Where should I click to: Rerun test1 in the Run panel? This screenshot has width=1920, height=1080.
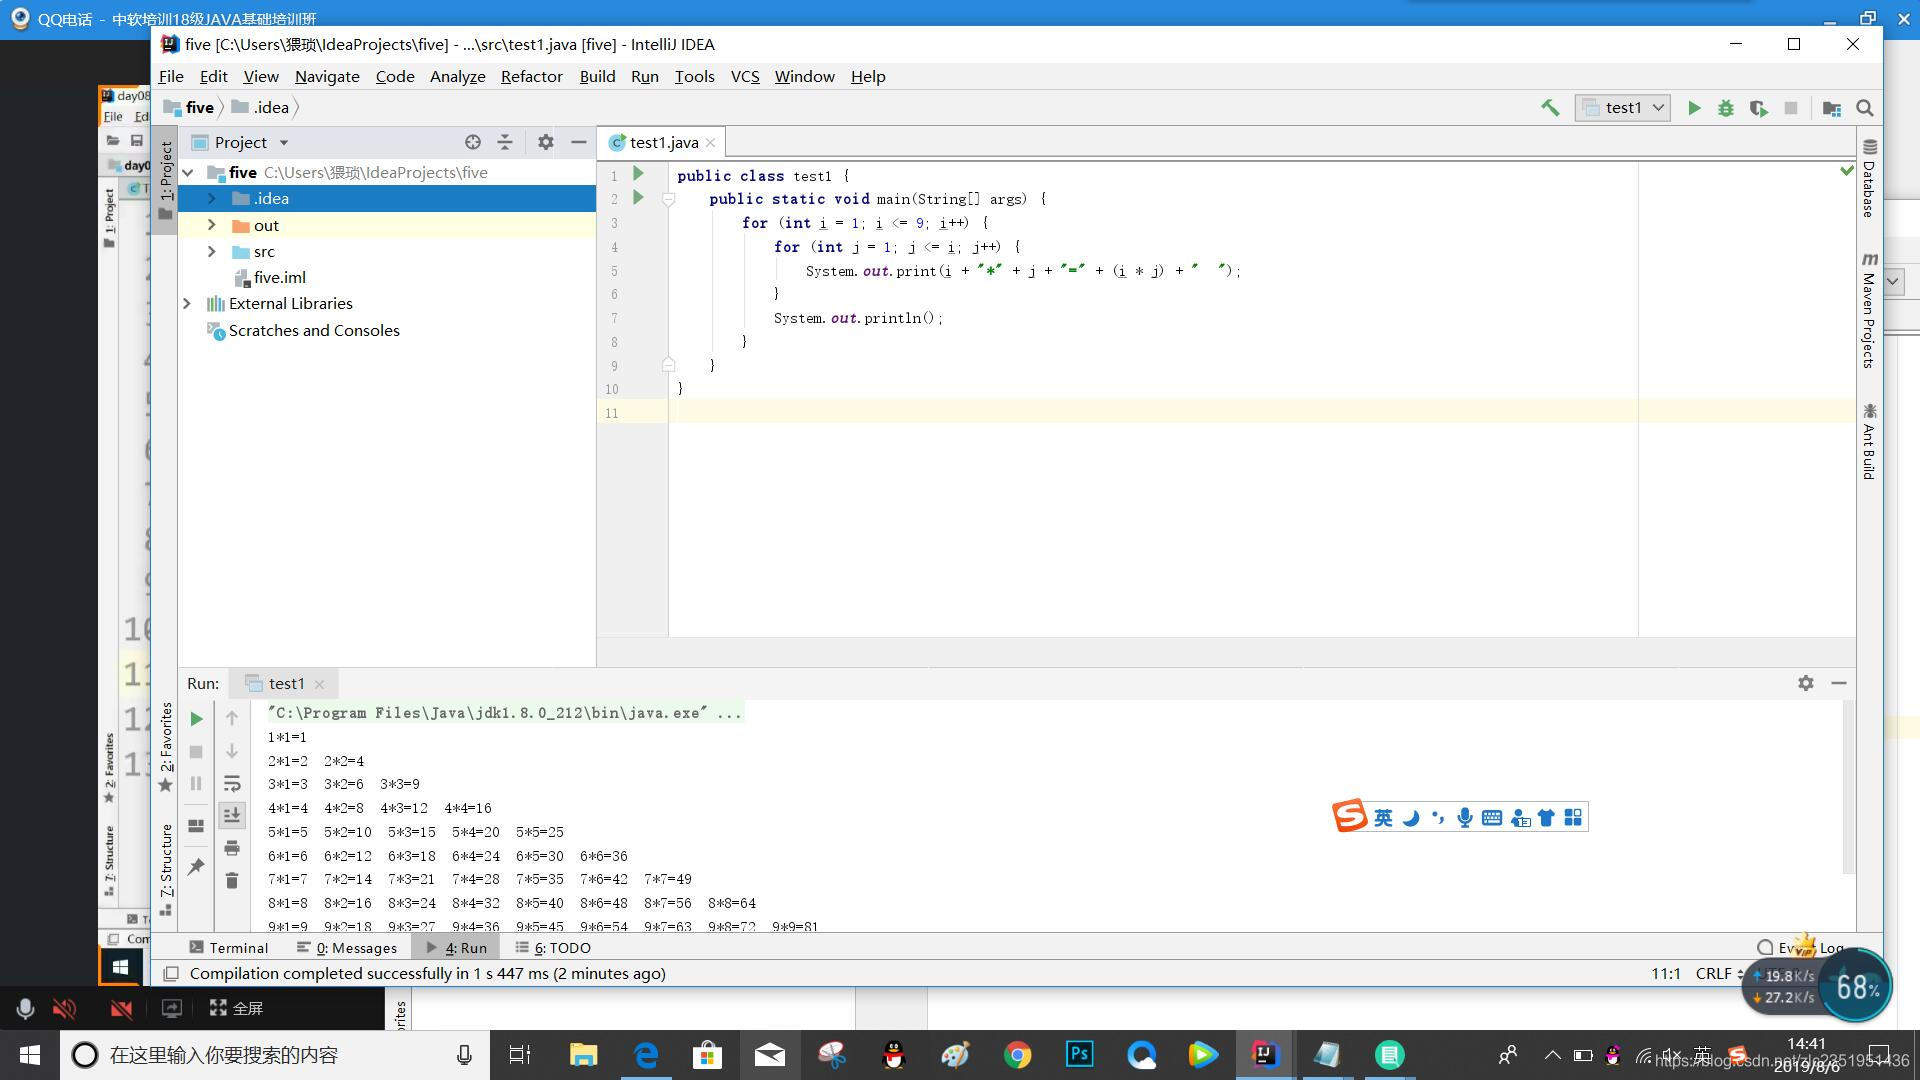196,718
